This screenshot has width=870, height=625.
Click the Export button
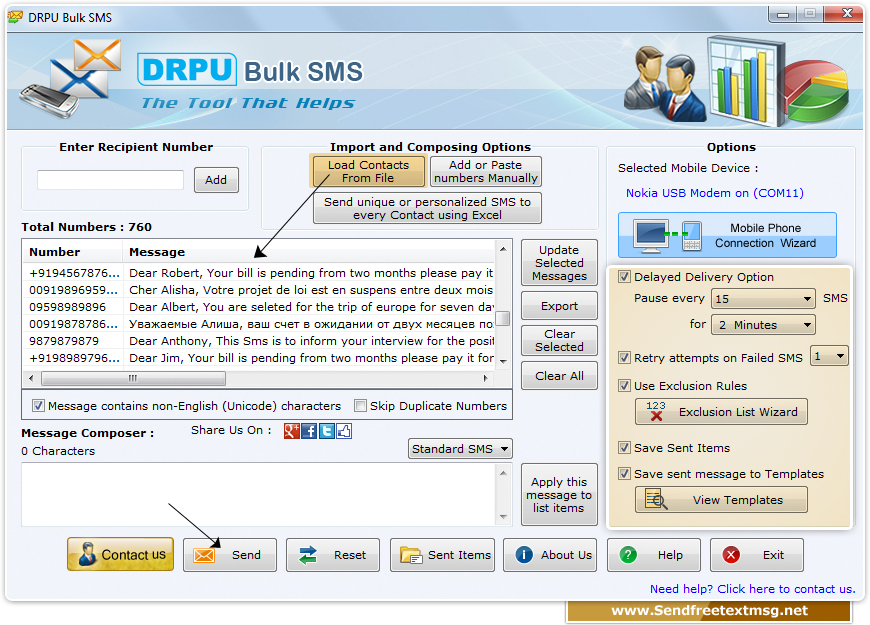559,306
